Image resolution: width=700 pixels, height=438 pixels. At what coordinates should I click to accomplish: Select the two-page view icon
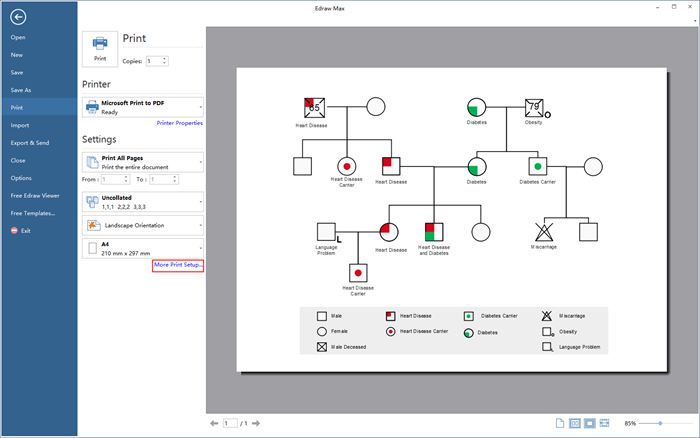point(575,424)
